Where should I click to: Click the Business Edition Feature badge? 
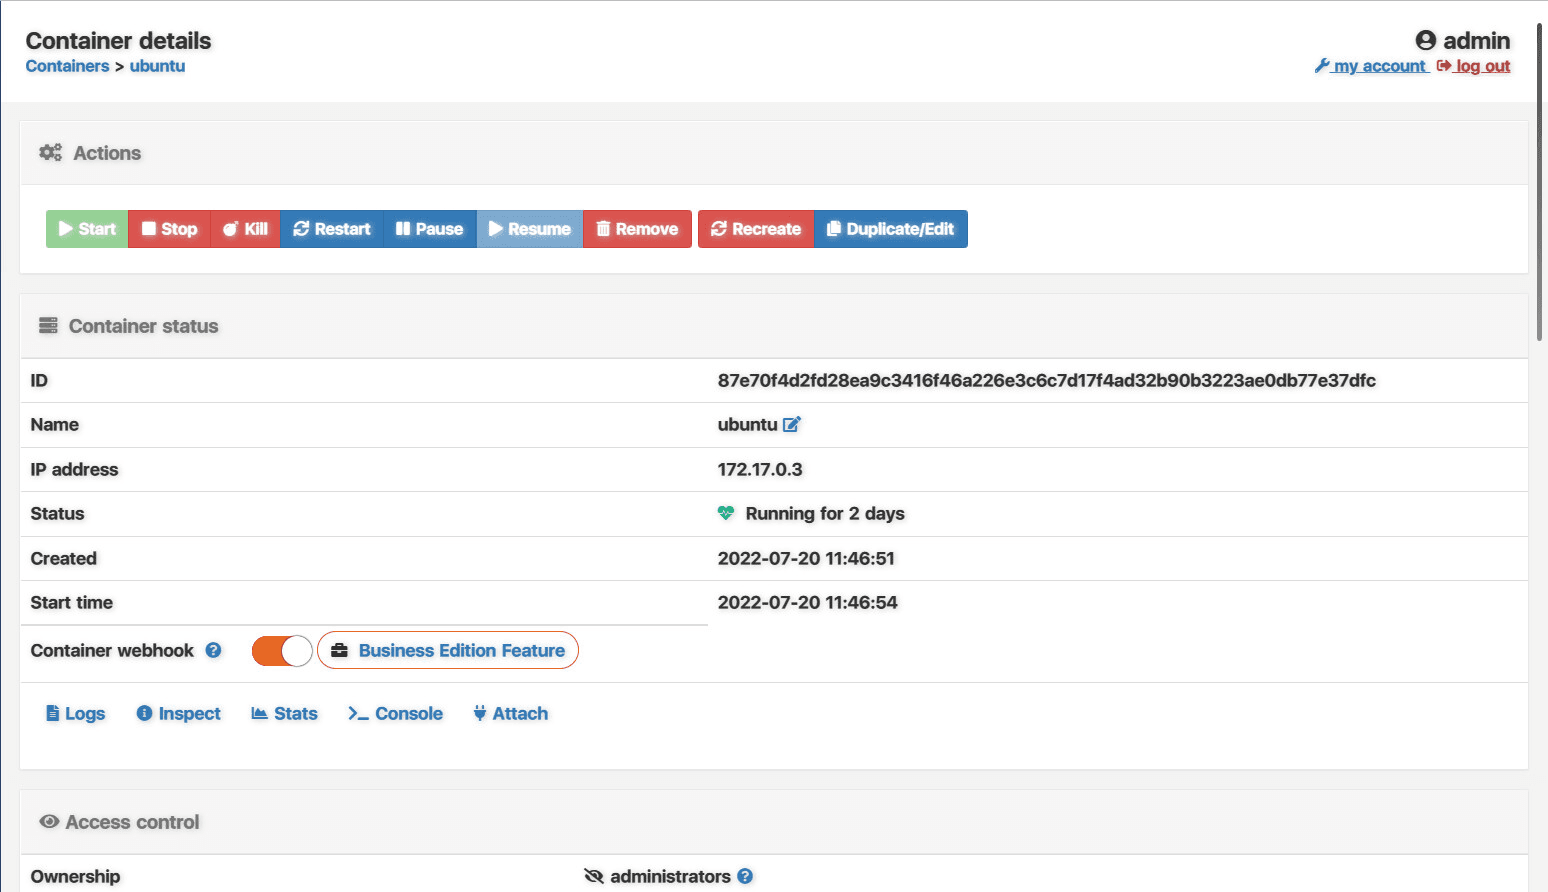pos(448,650)
